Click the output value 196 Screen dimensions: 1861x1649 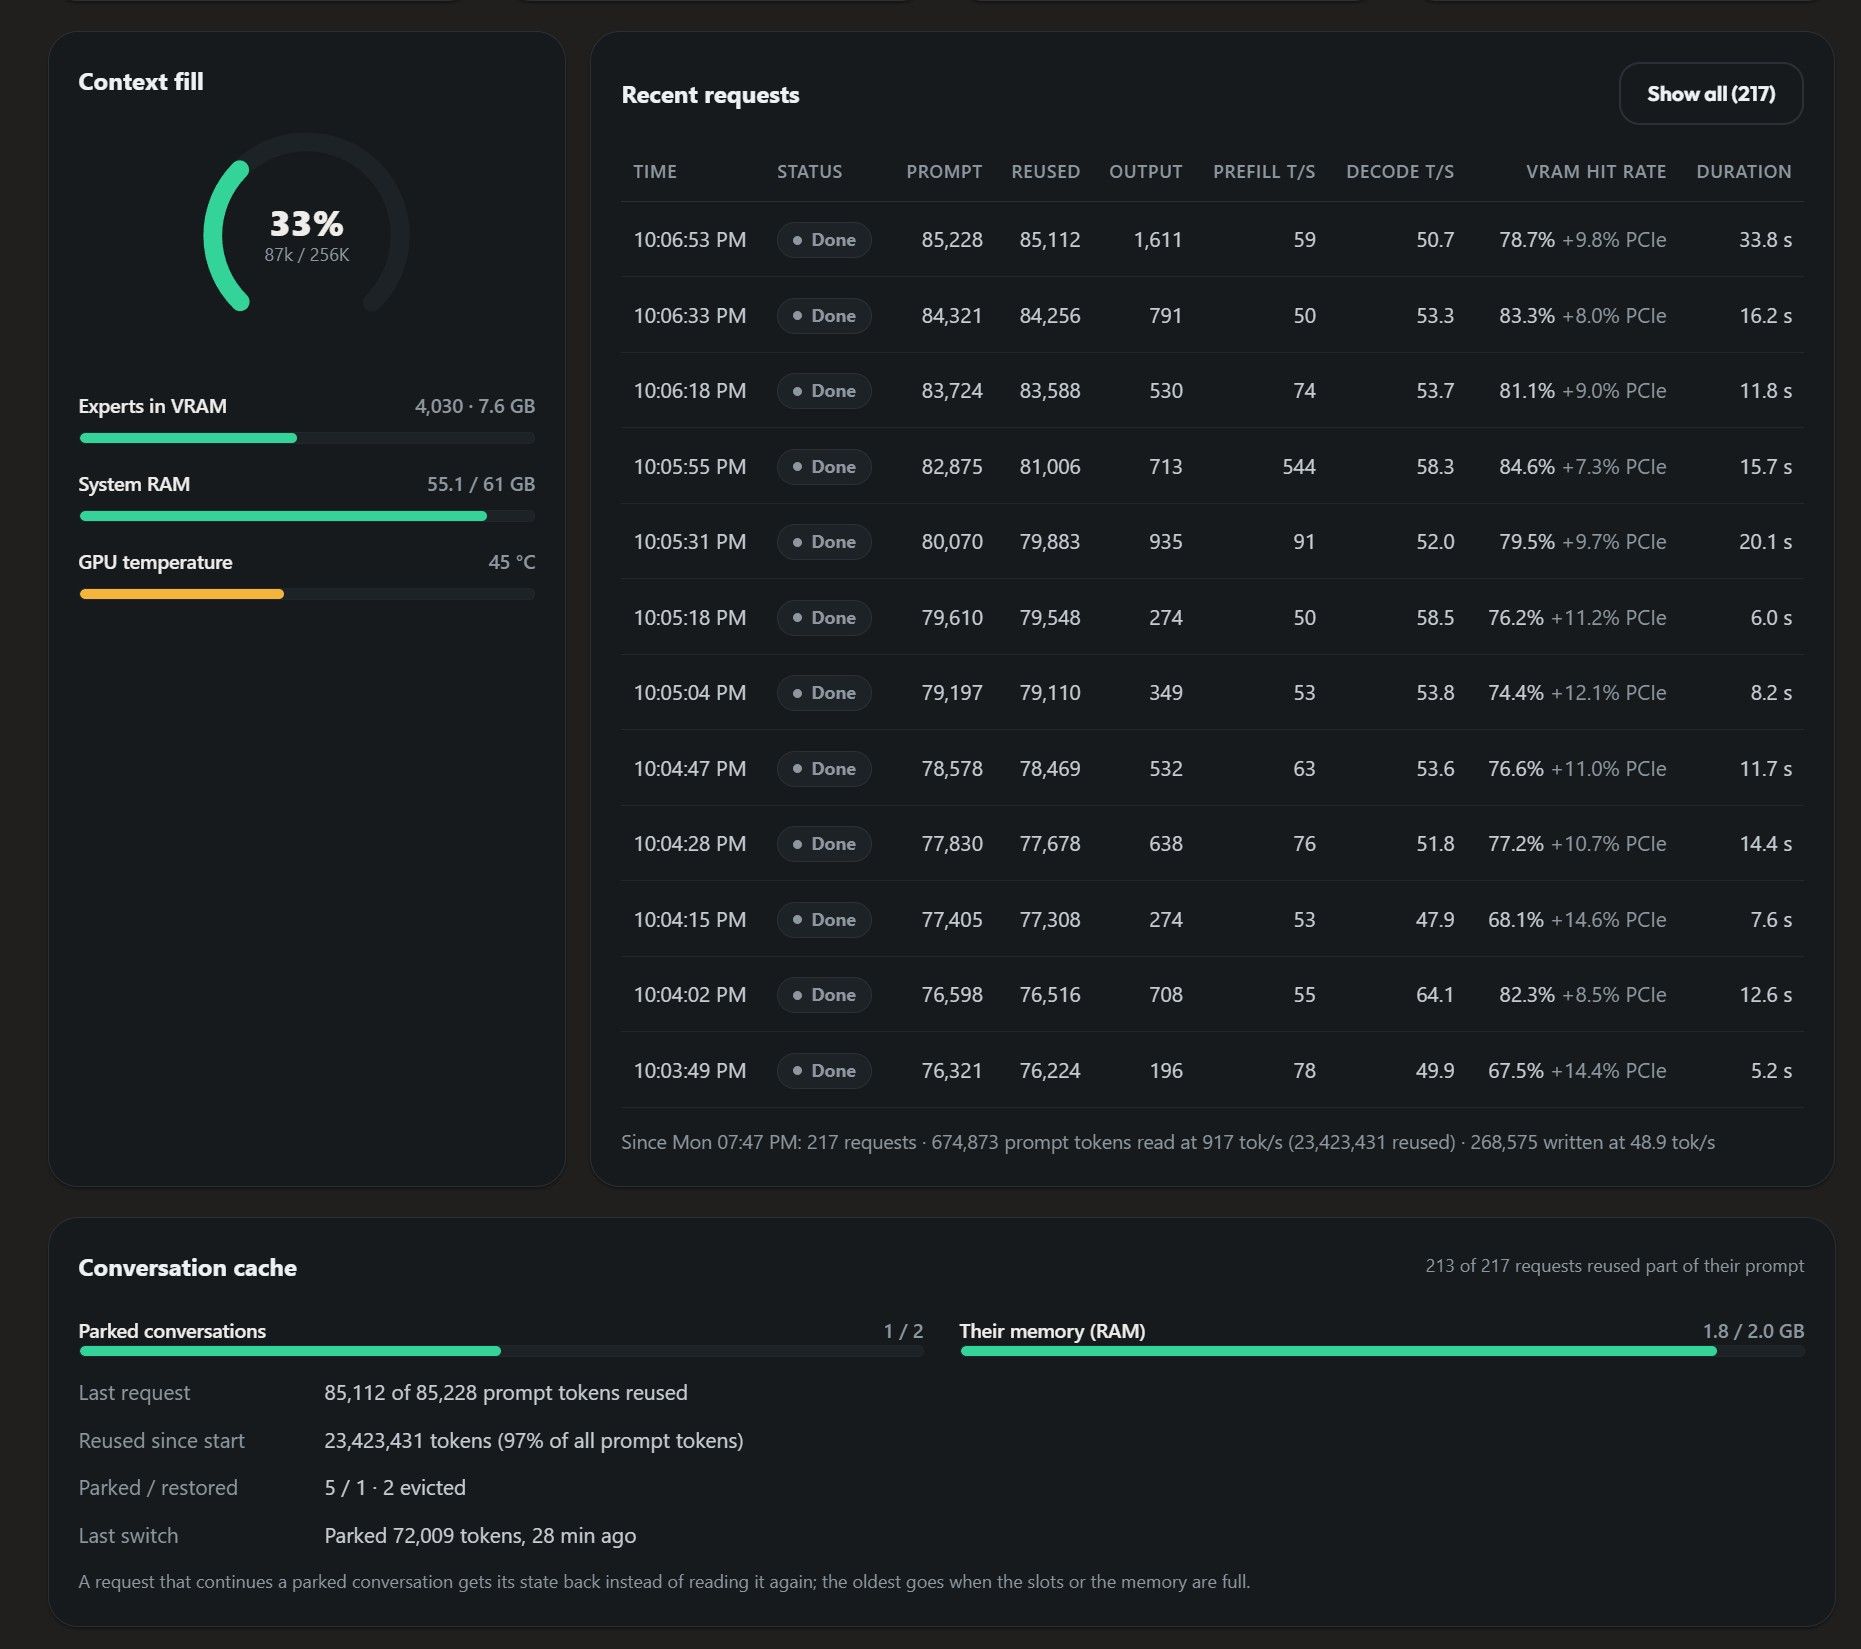tap(1166, 1071)
